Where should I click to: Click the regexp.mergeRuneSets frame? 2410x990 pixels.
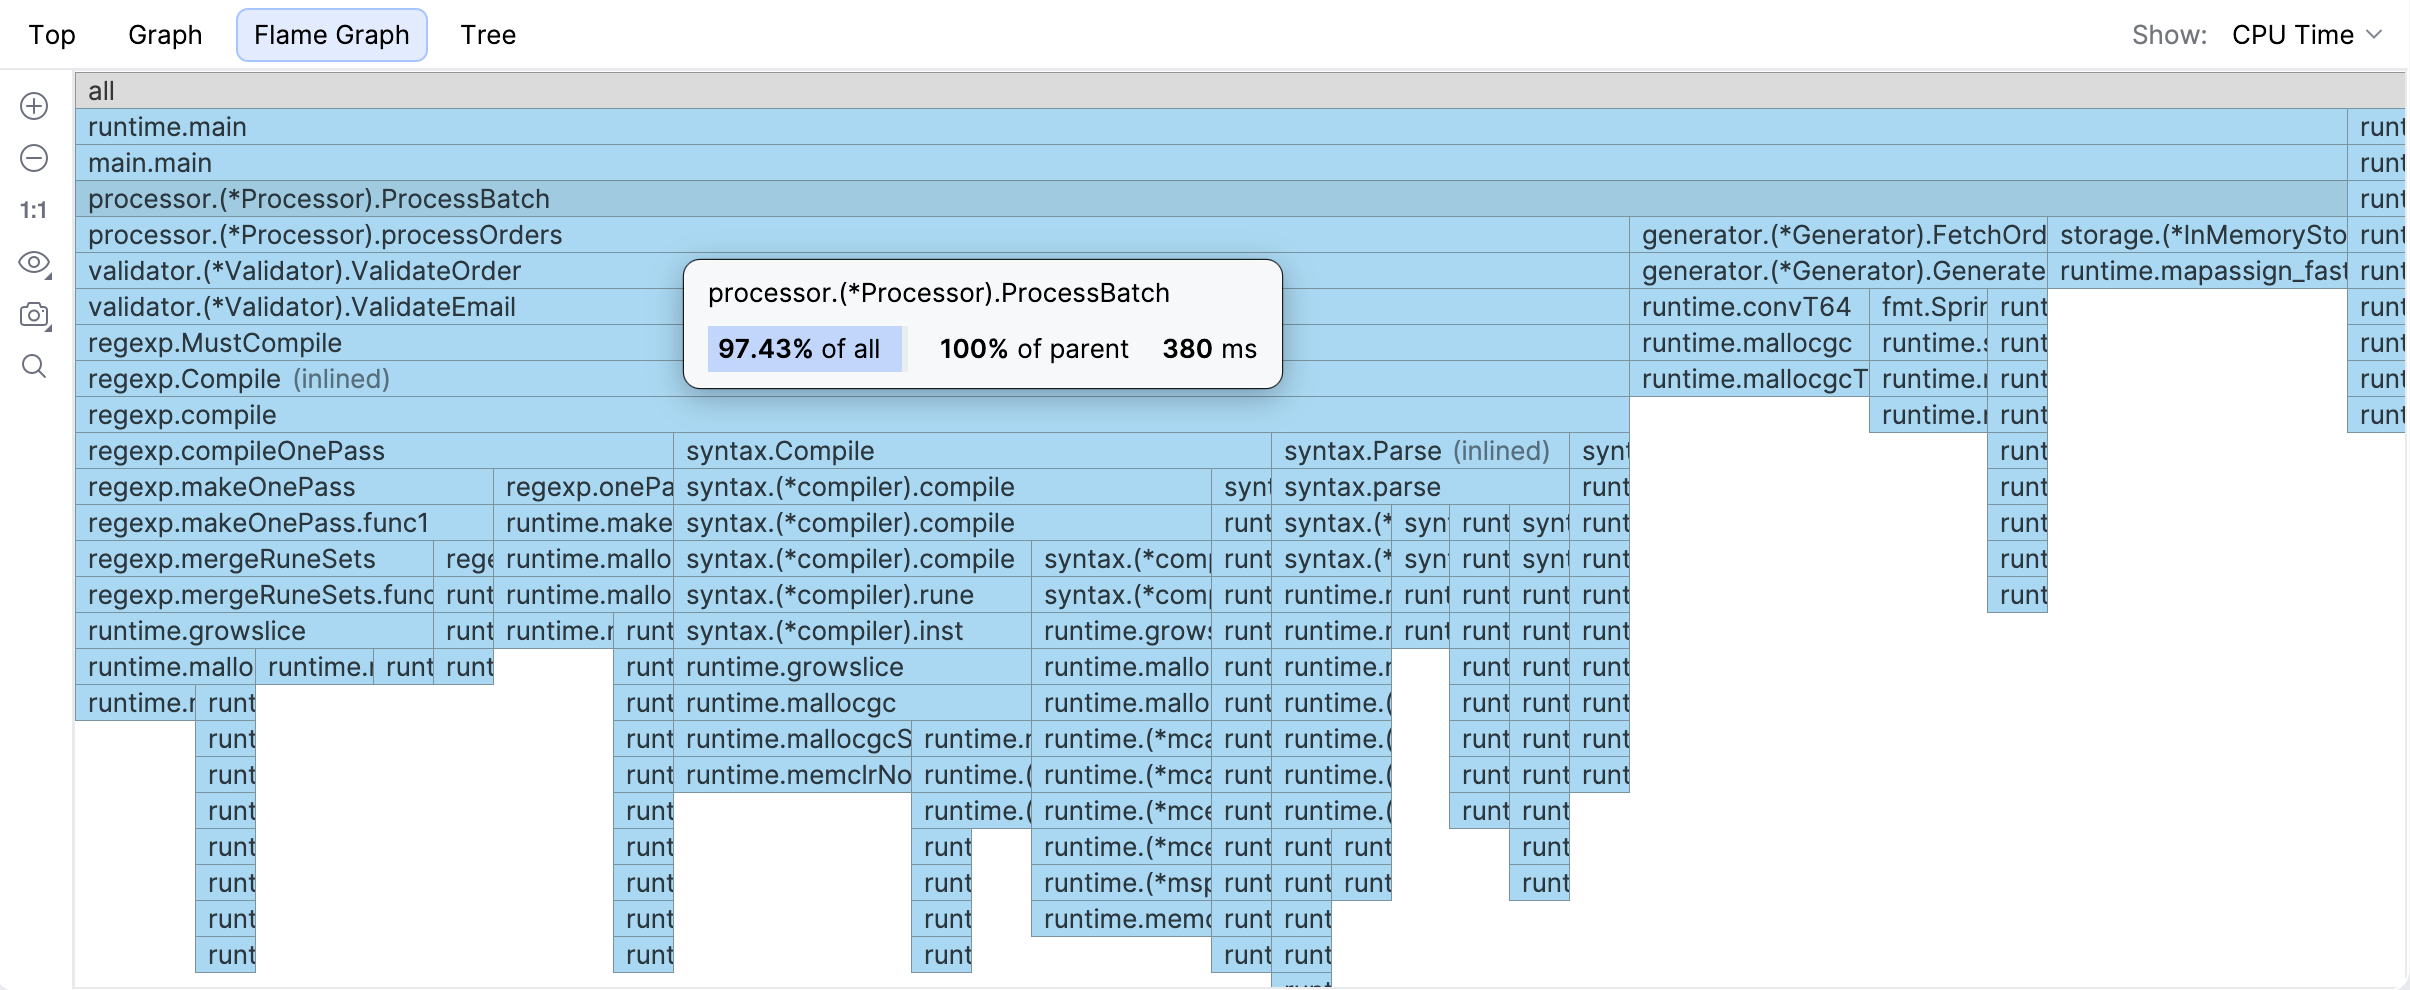[254, 559]
